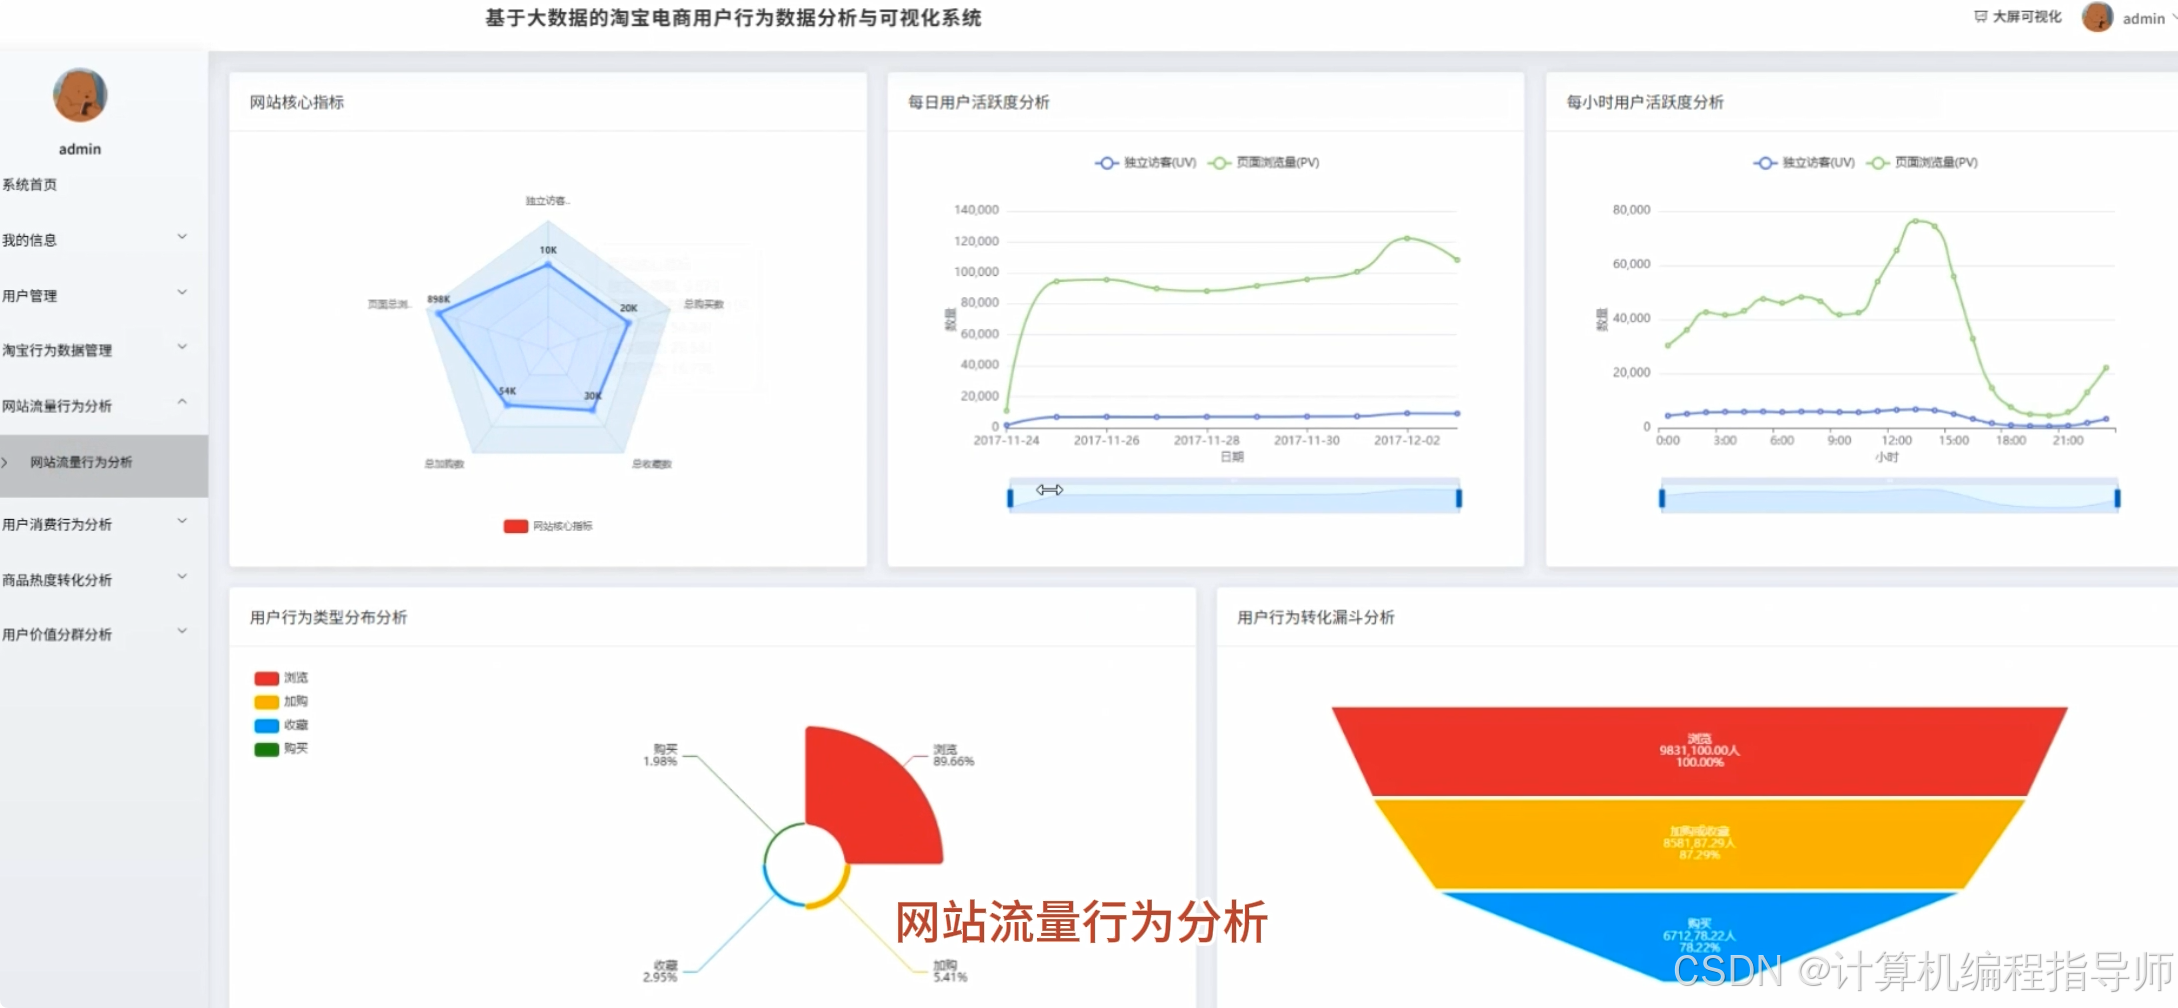Click the chevron next to 淘宝行为数据管理
This screenshot has height=1008, width=2178.
(x=182, y=347)
